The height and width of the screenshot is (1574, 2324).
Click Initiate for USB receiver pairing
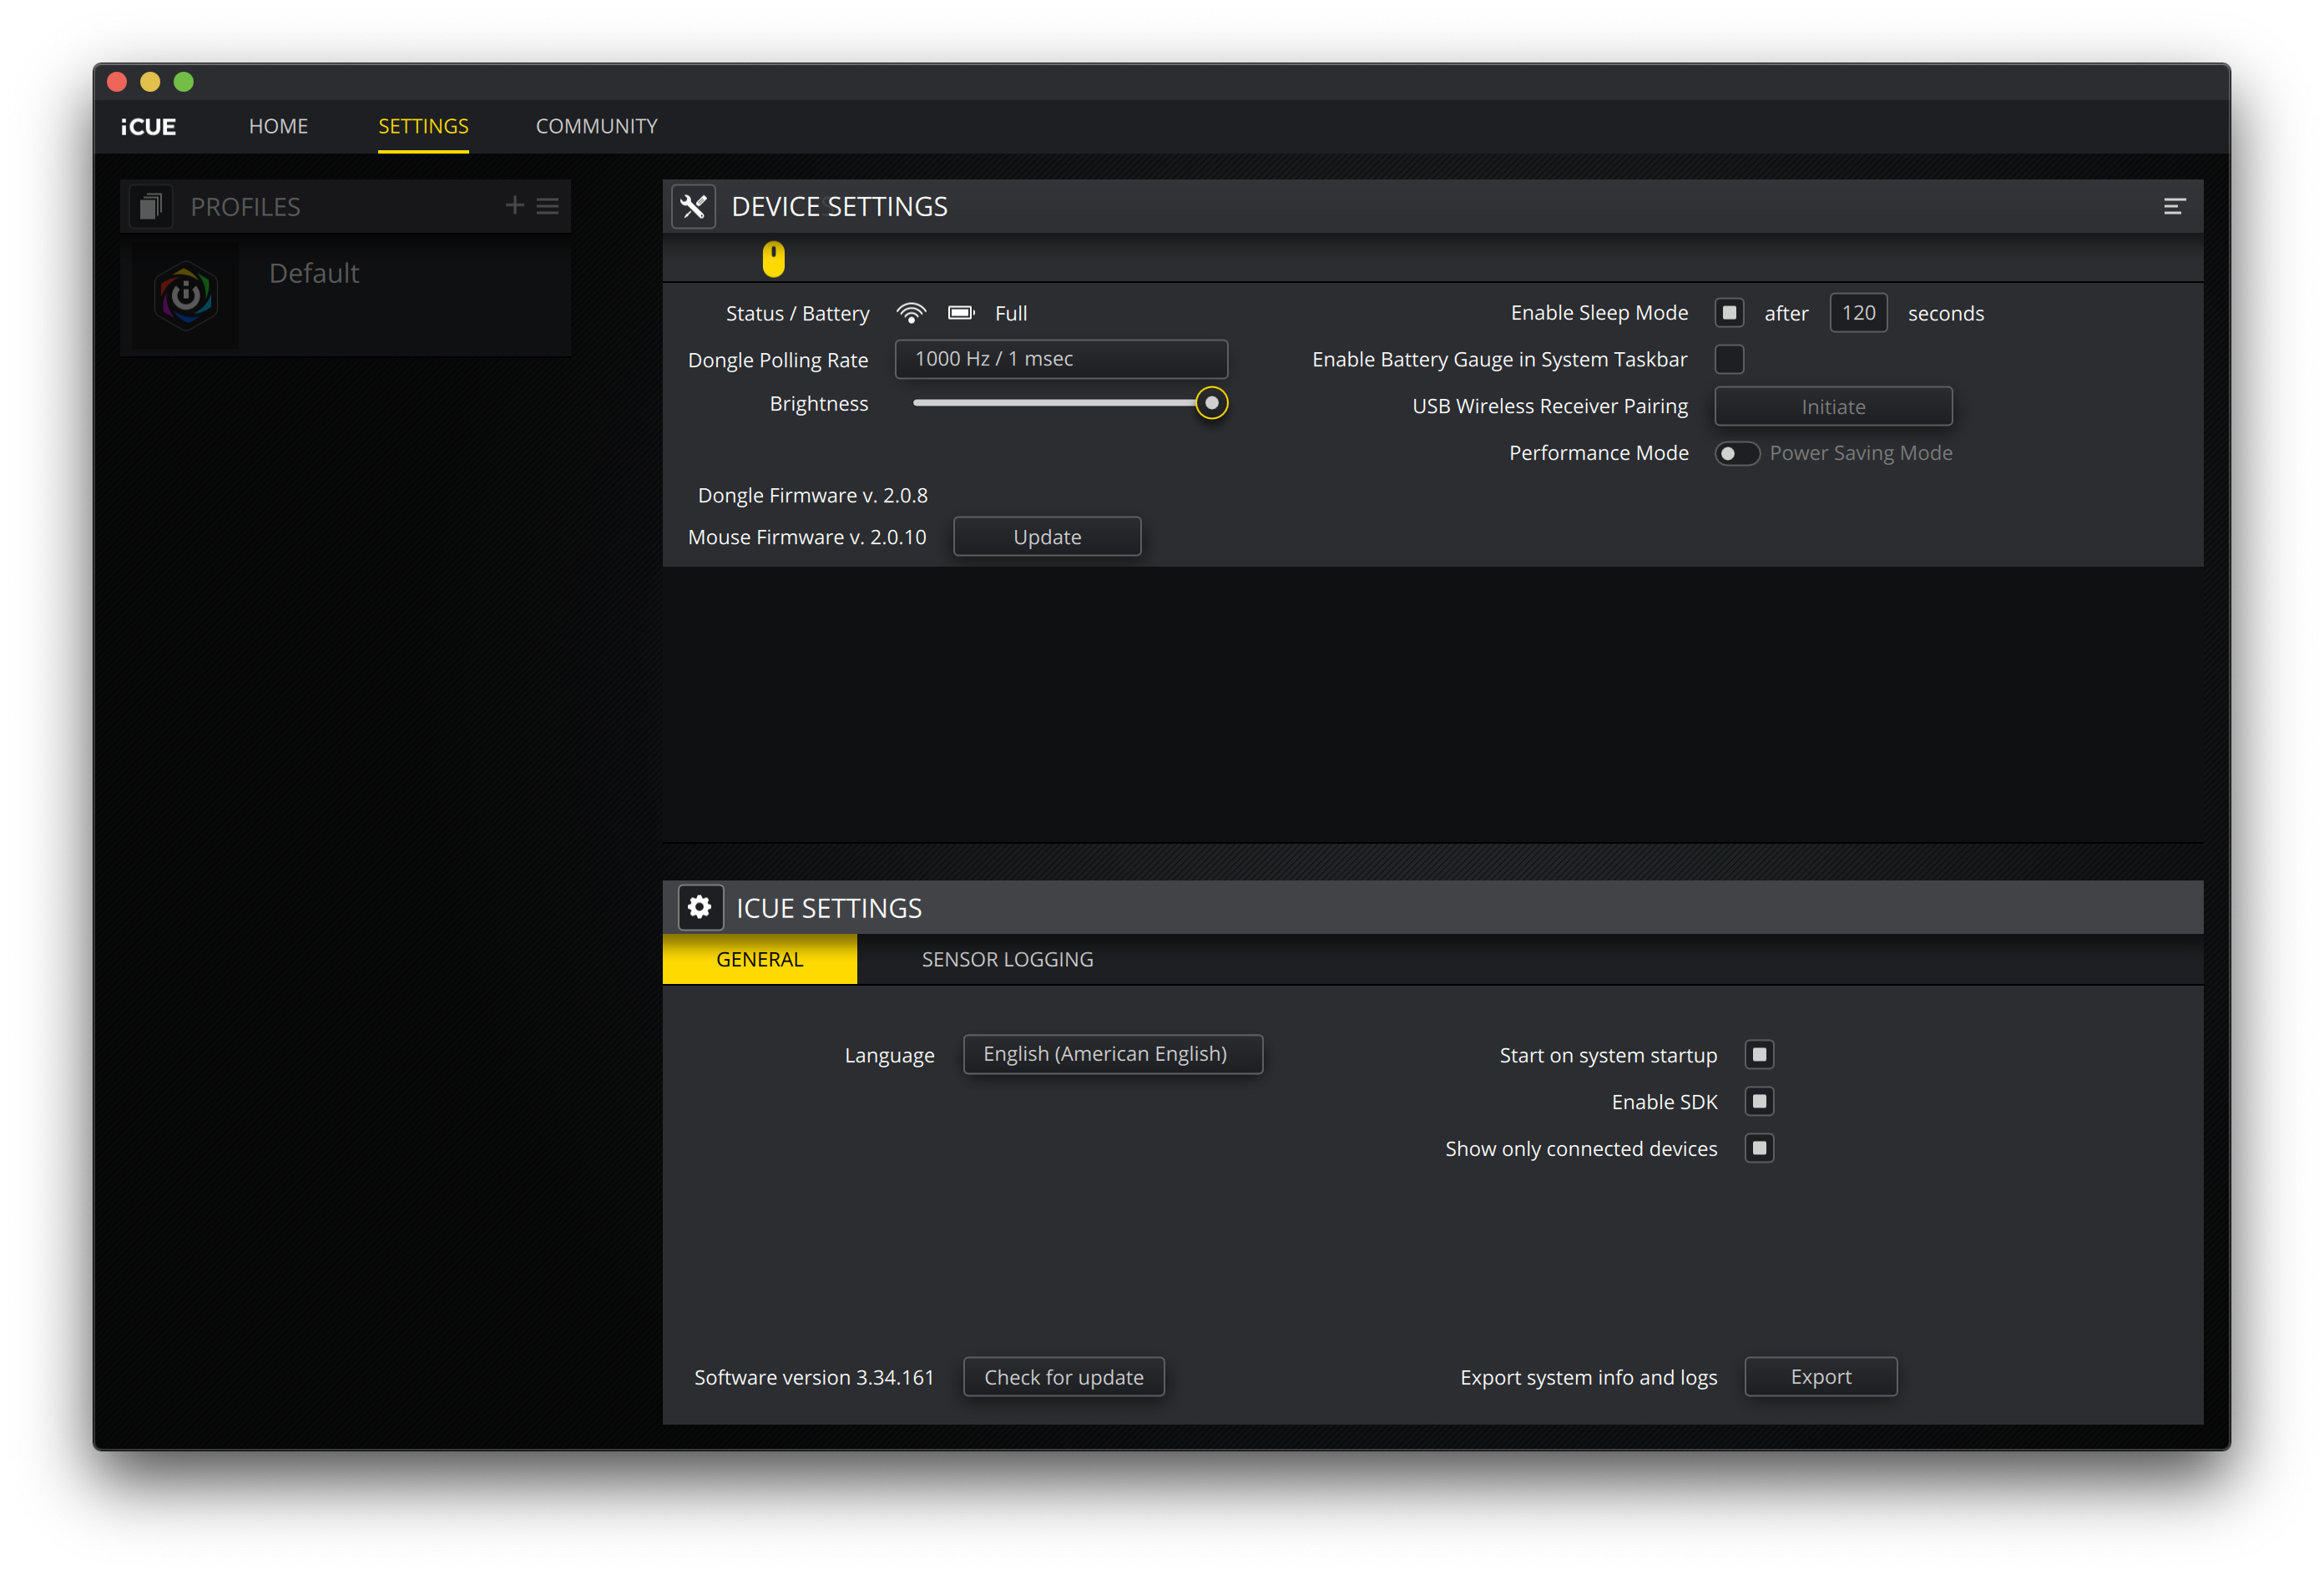point(1833,406)
